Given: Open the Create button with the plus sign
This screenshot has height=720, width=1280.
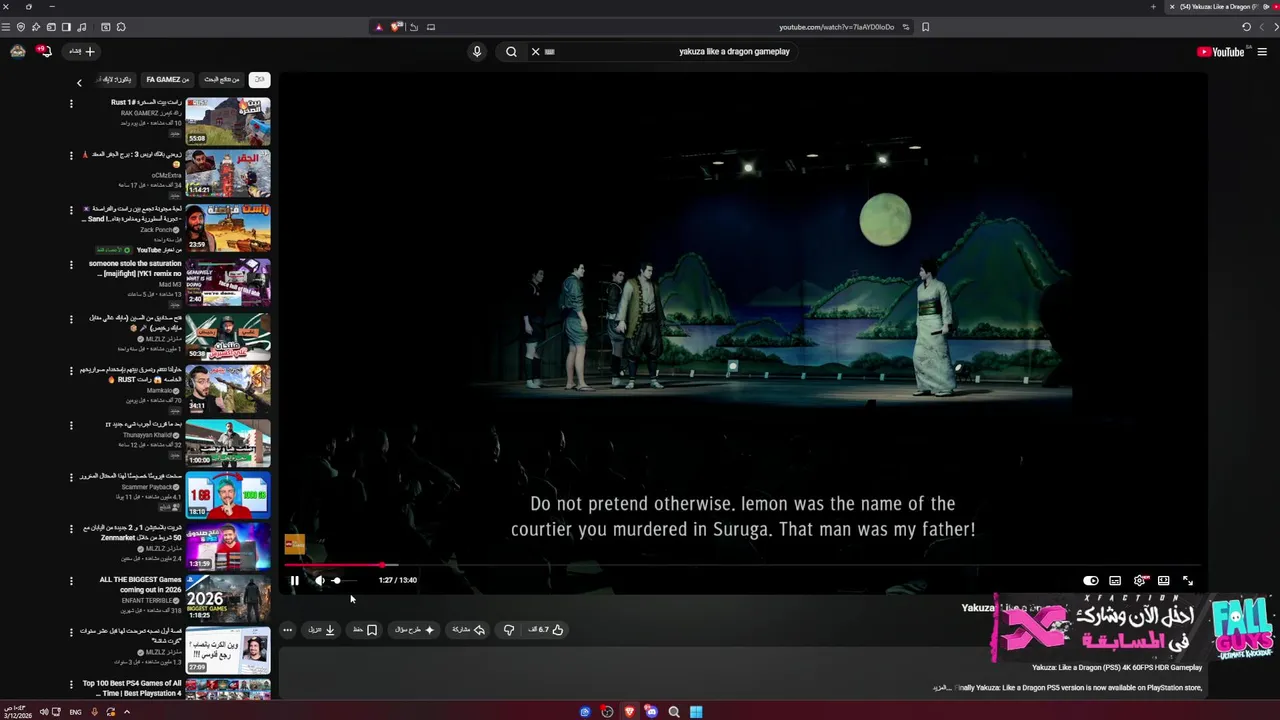Looking at the screenshot, I should tap(82, 51).
